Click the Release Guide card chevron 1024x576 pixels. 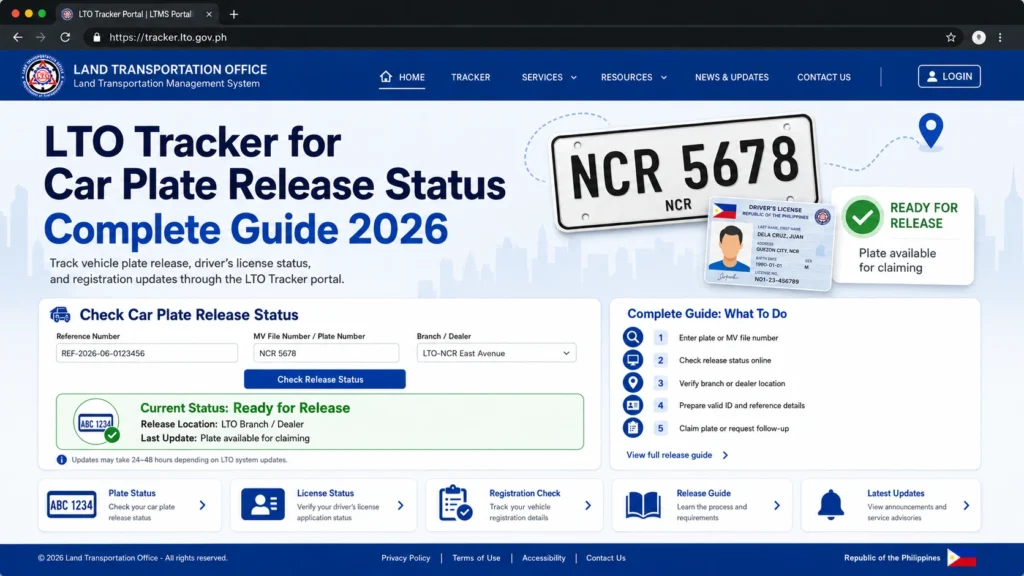776,505
